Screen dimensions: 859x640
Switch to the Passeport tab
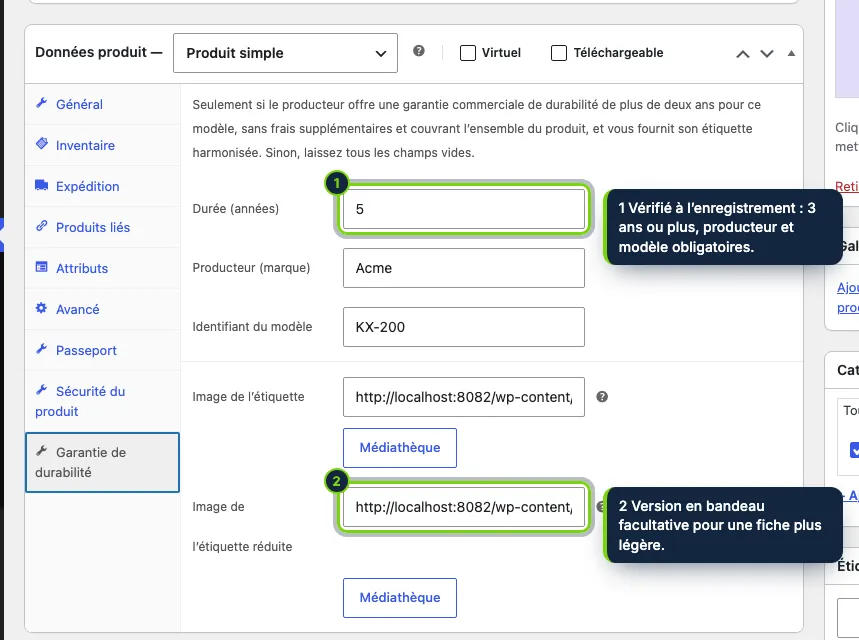click(102, 351)
